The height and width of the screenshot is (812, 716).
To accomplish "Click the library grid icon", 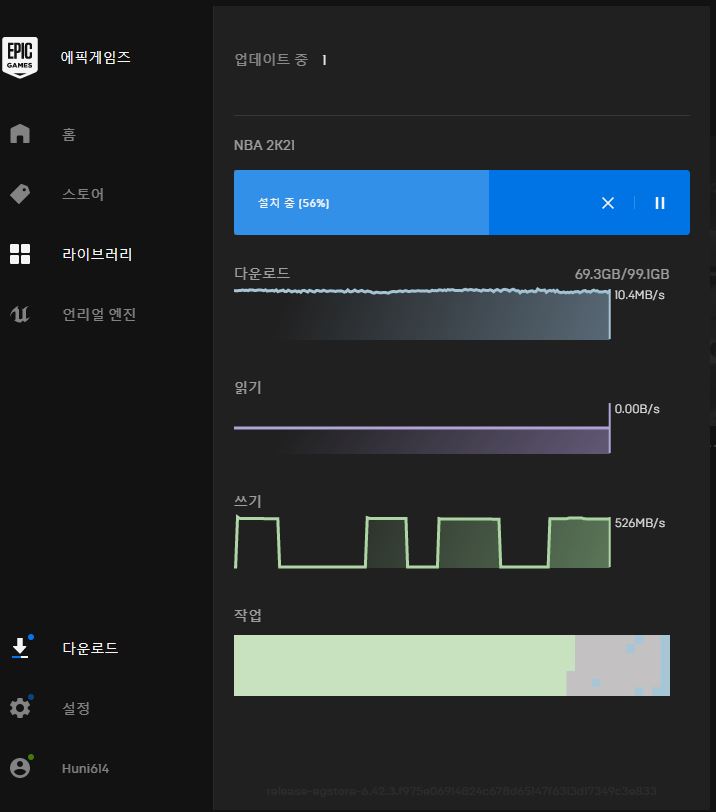I will click(x=20, y=254).
